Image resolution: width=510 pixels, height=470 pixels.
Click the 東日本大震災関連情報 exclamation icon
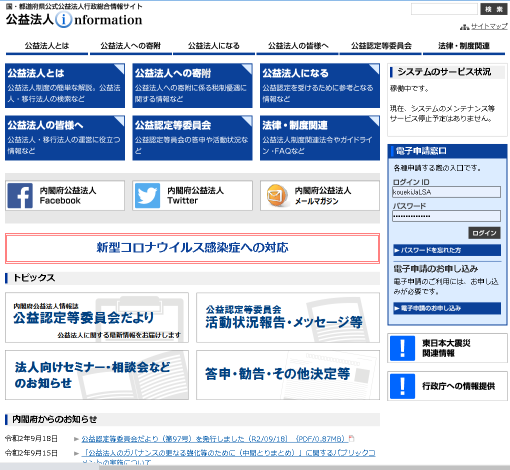tap(402, 348)
